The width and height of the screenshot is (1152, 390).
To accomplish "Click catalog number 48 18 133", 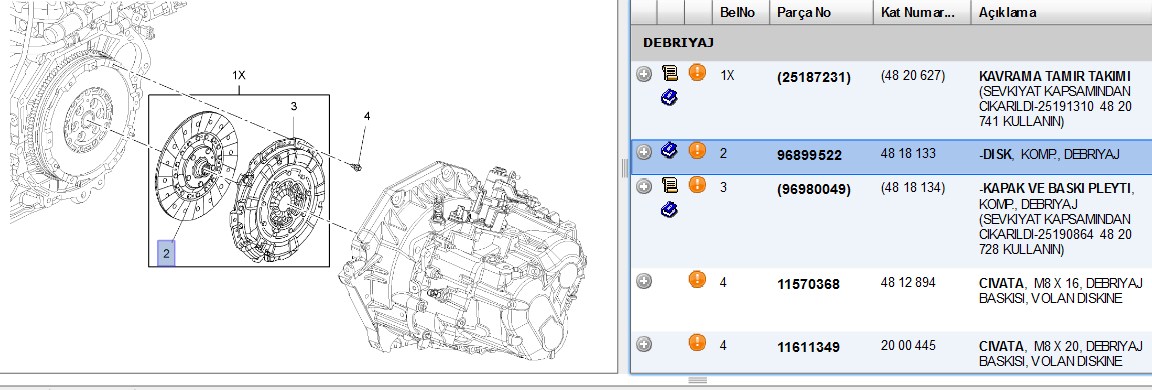I will (908, 154).
